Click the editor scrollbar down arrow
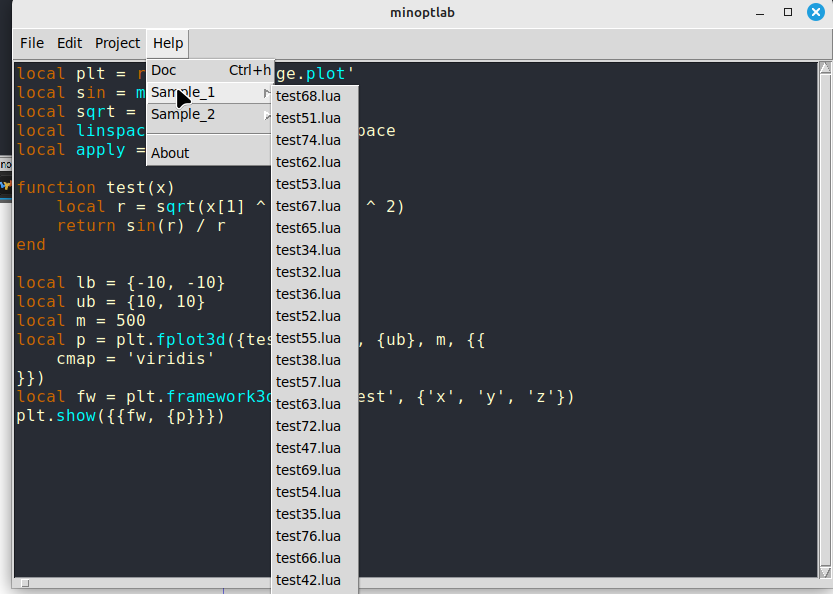833x594 pixels. coord(825,572)
